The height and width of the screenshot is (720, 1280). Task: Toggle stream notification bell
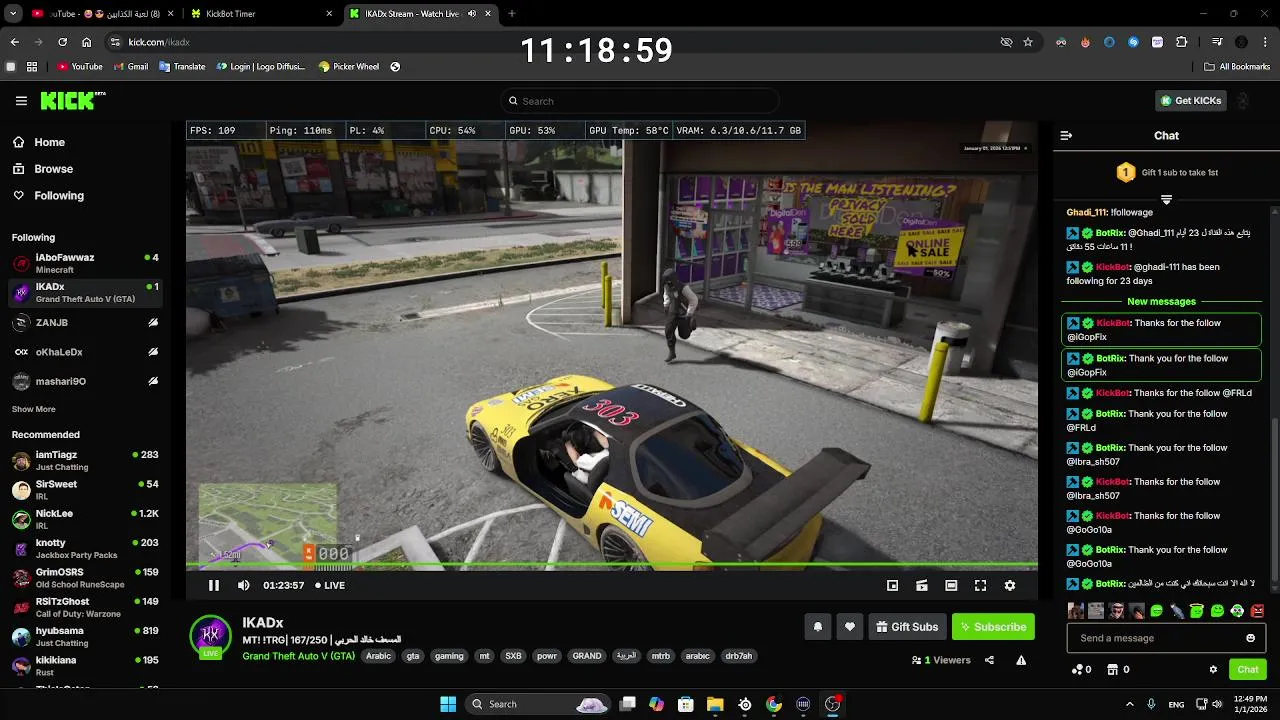coord(818,627)
